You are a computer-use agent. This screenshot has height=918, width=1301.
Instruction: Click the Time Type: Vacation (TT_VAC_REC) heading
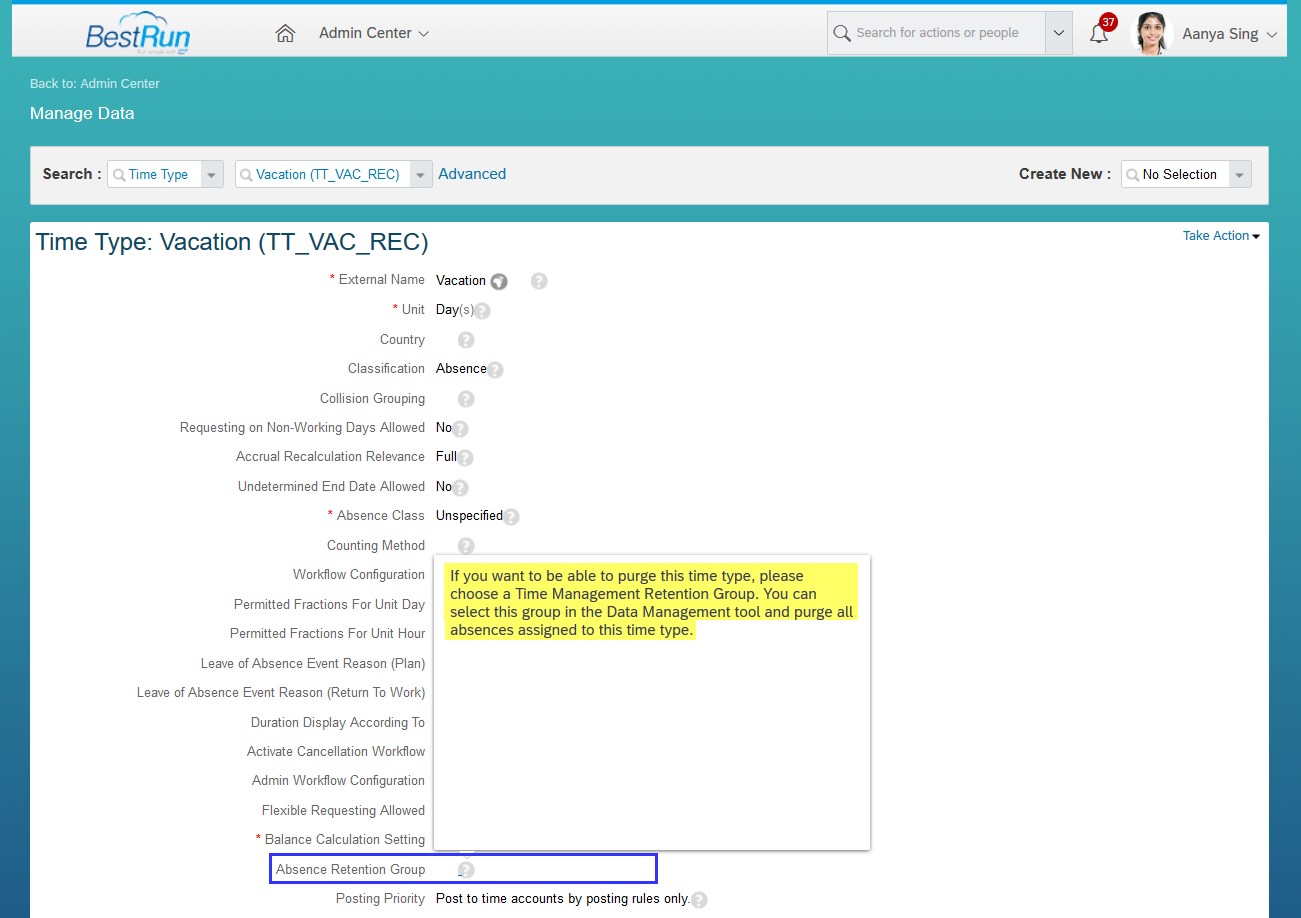[232, 242]
